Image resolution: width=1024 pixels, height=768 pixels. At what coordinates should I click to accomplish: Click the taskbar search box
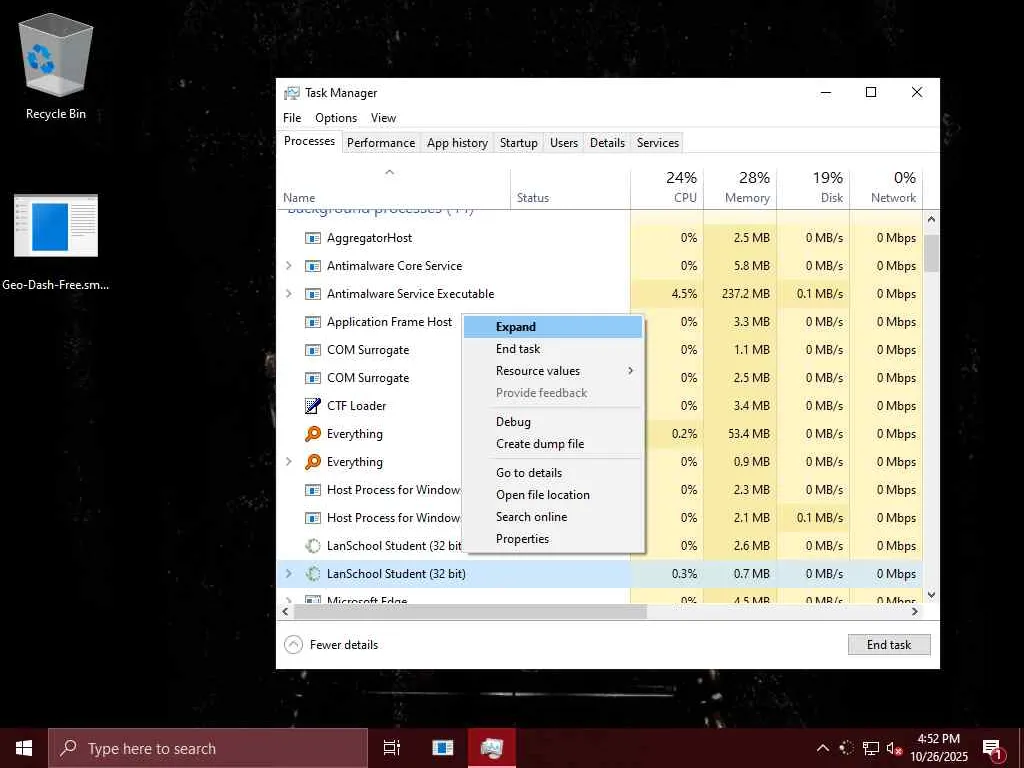pos(208,748)
